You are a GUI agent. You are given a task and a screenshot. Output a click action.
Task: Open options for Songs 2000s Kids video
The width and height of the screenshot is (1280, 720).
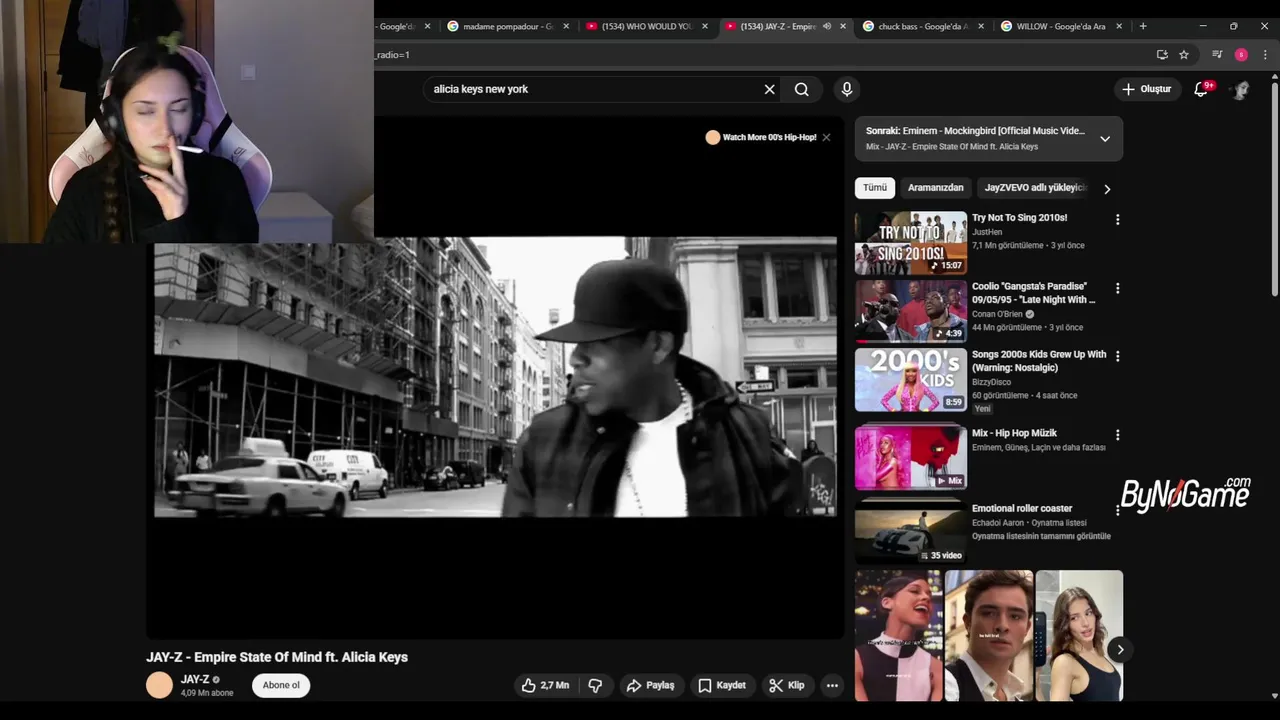click(1117, 356)
